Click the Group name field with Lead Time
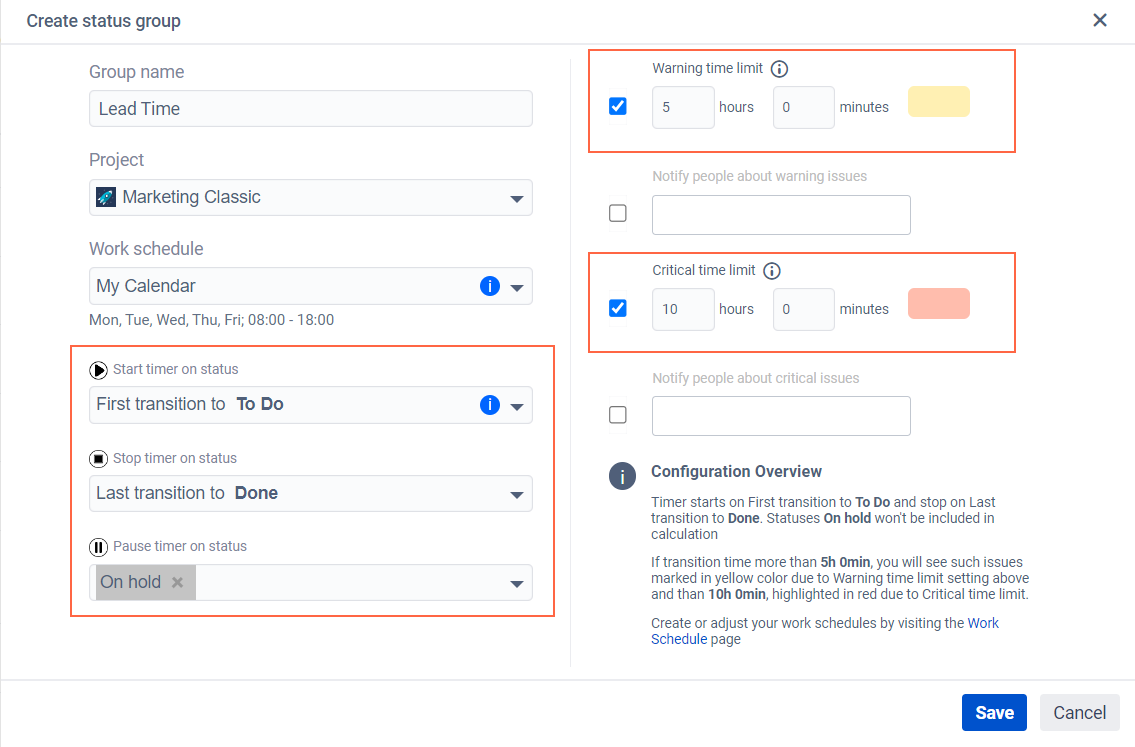Image resolution: width=1135 pixels, height=747 pixels. (311, 109)
